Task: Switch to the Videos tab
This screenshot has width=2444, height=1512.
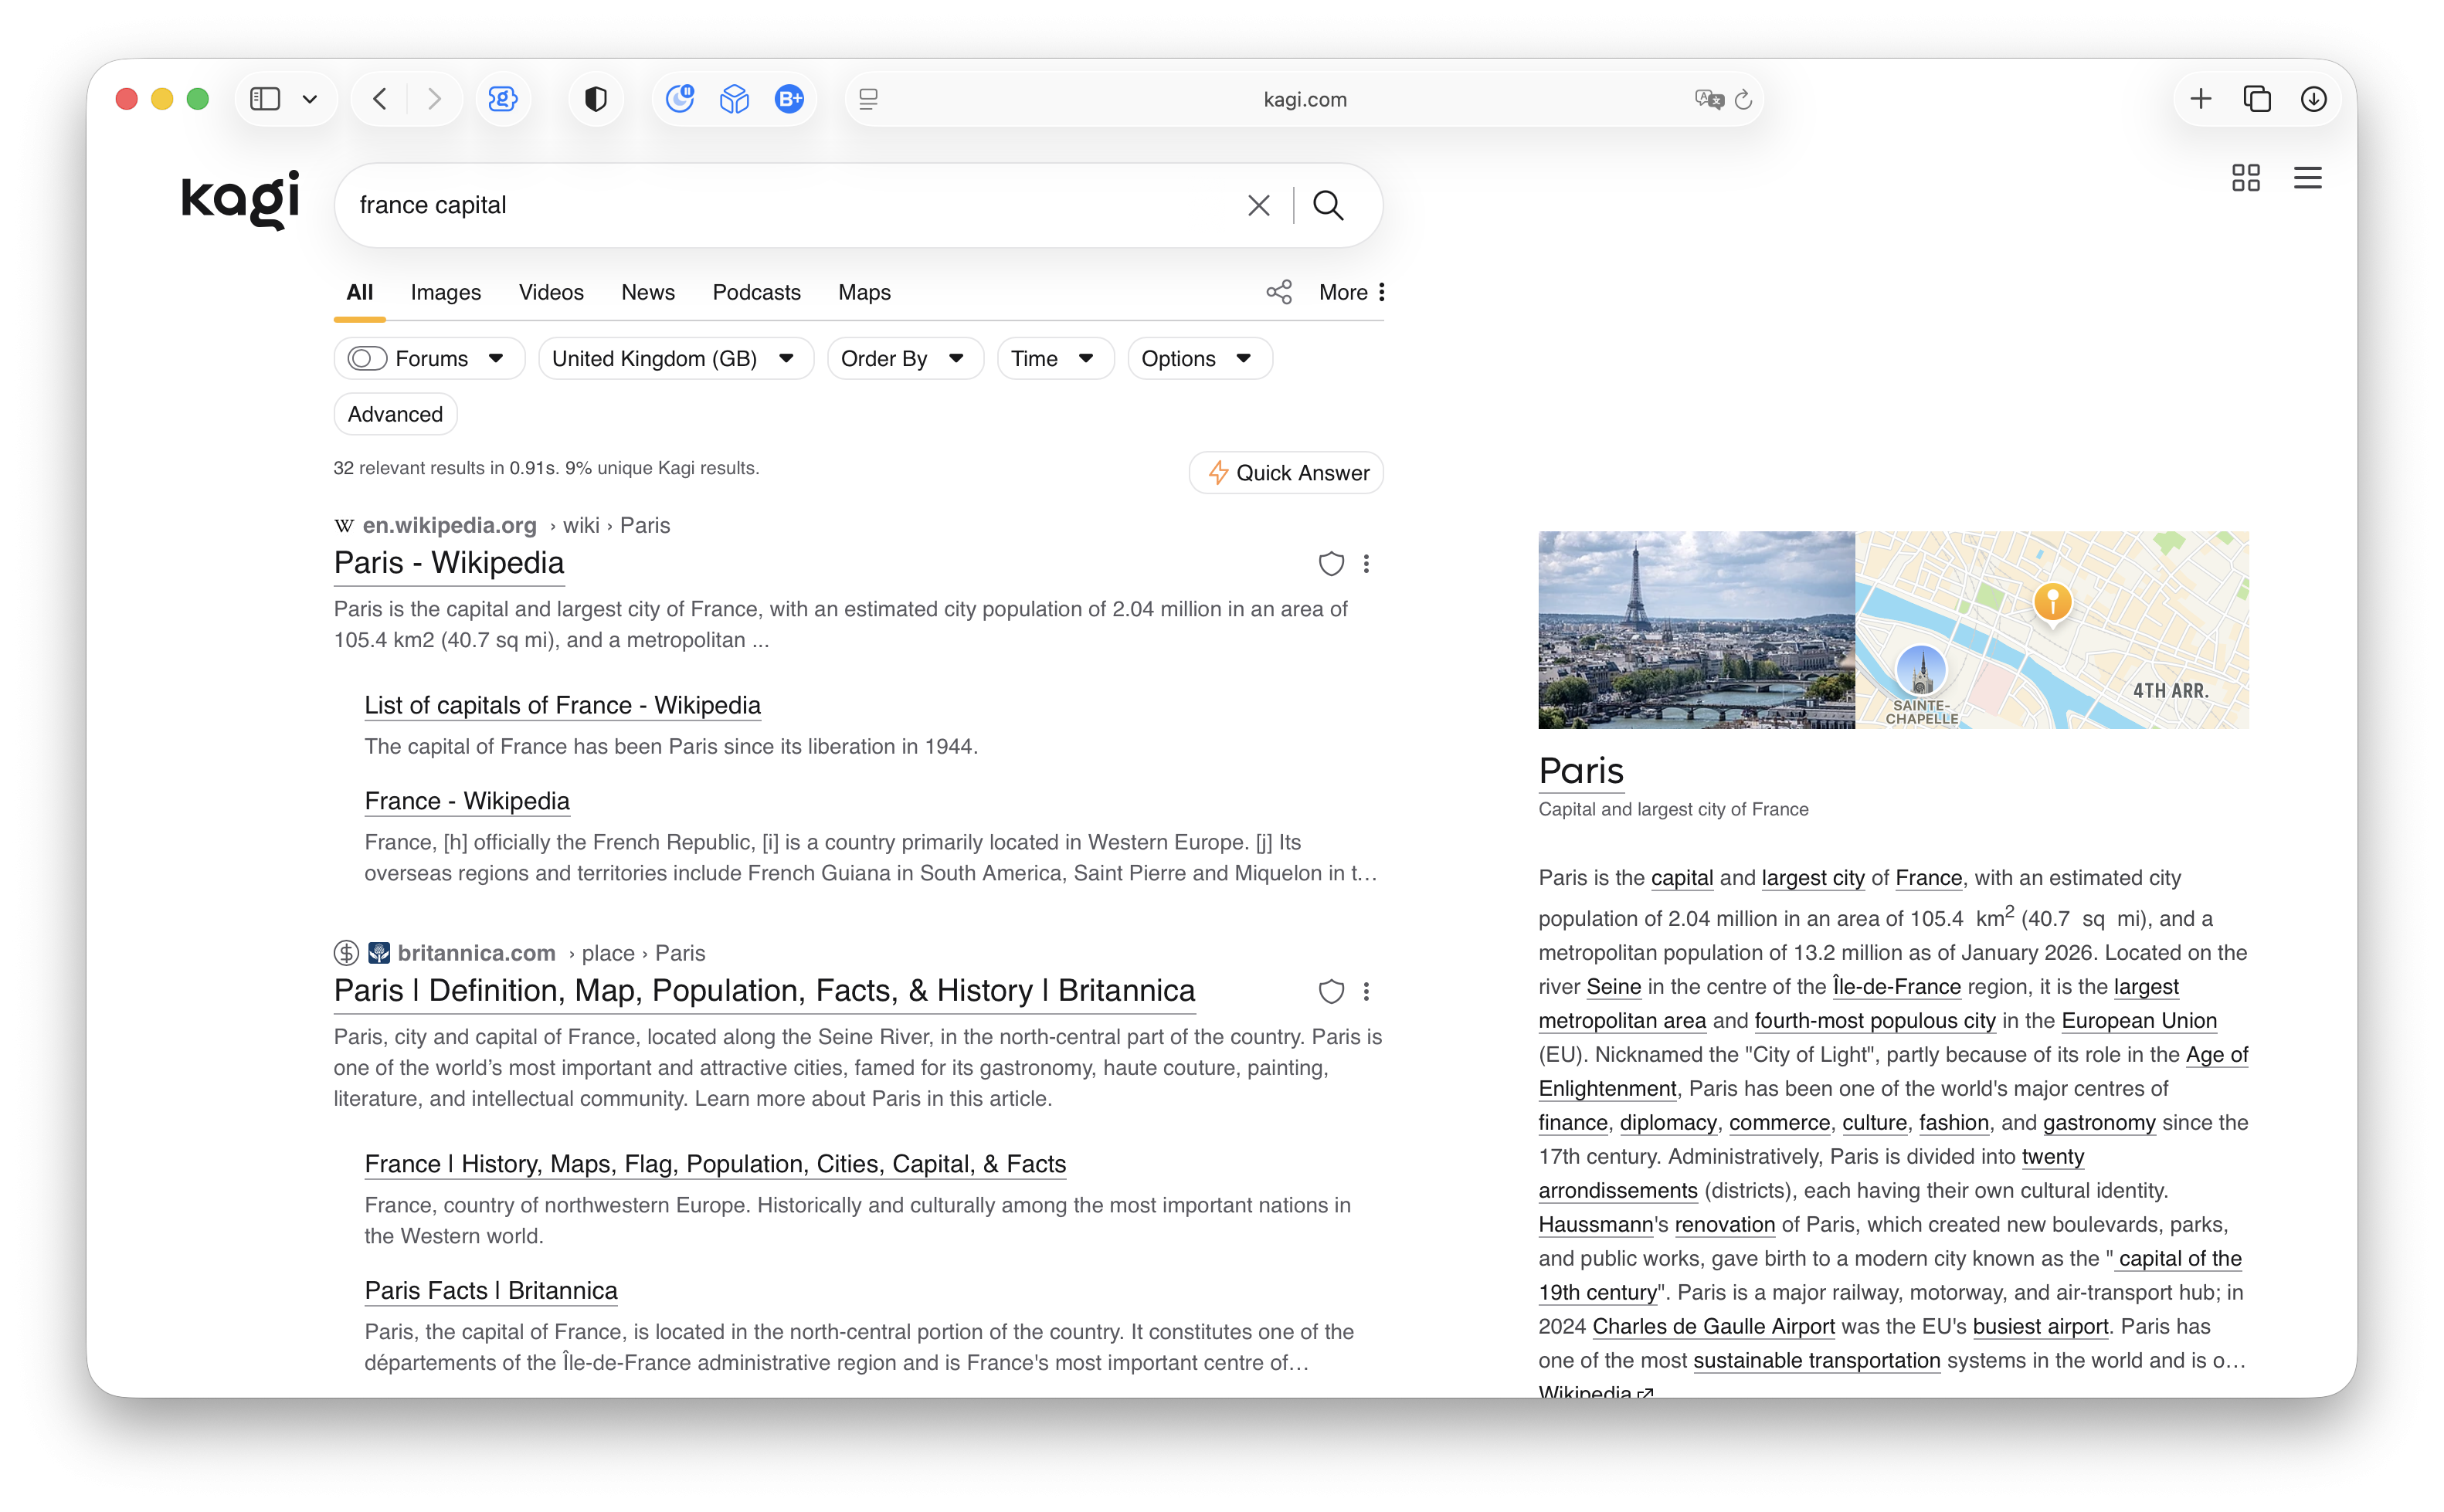Action: coord(551,292)
